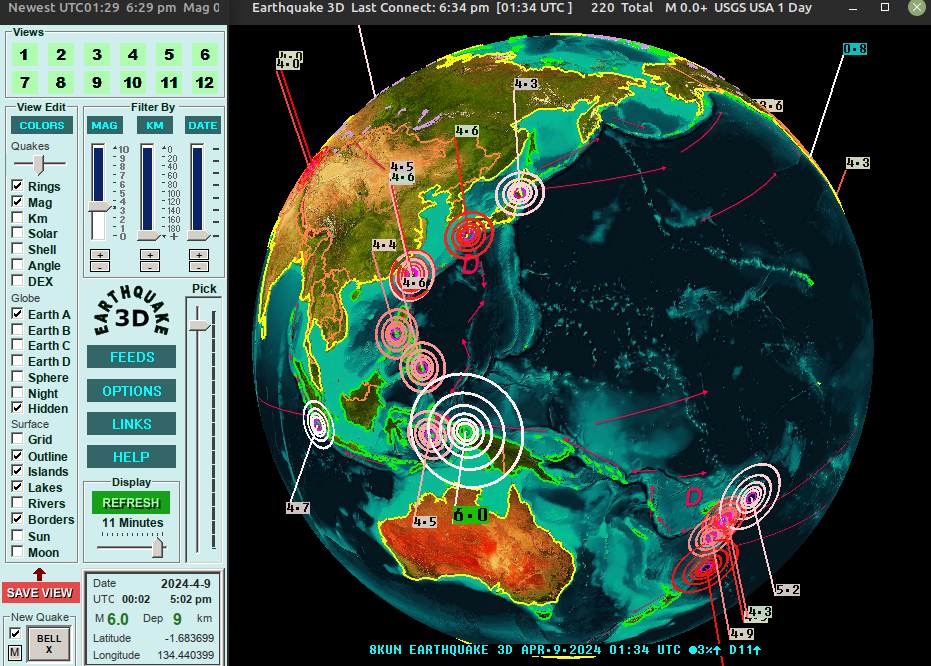Show the surface Grid
This screenshot has height=666, width=931.
[x=17, y=439]
